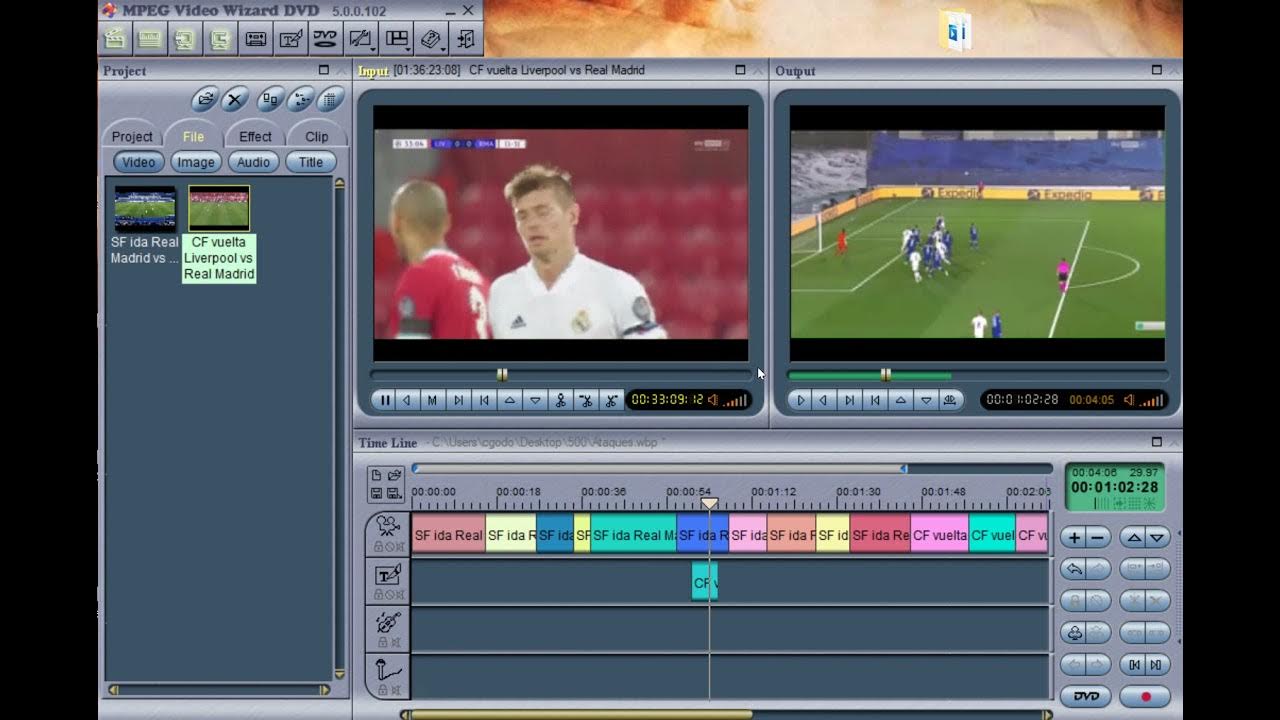
Task: Select the pink CF vuelta clip on timeline
Action: click(939, 535)
